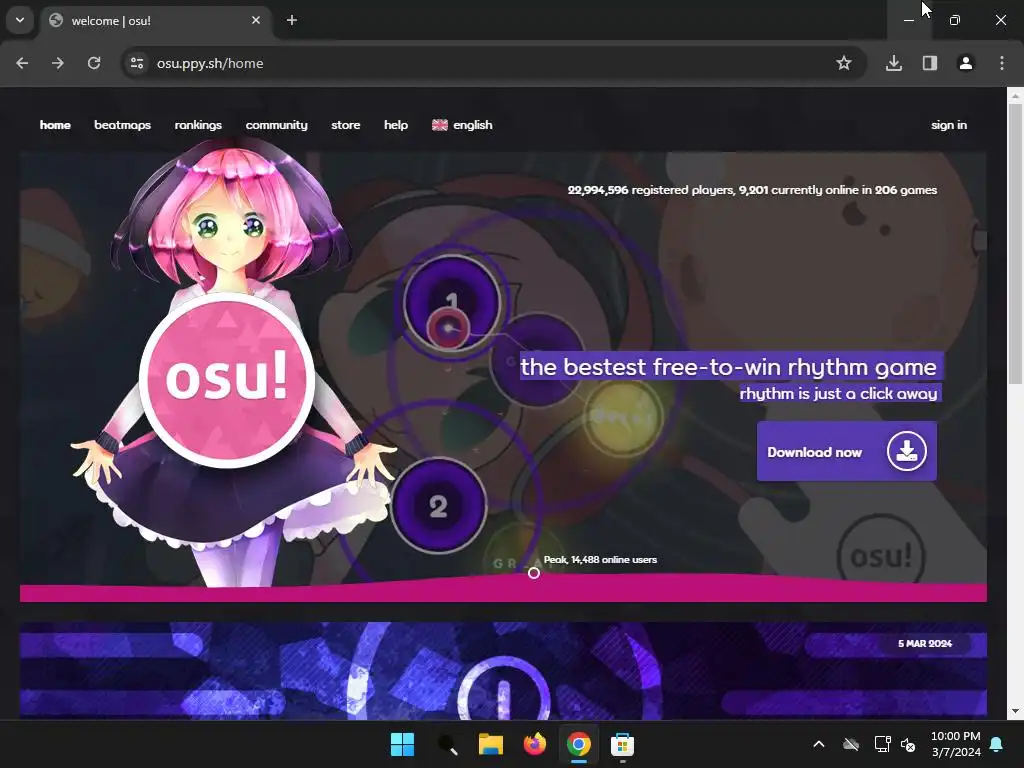Screen dimensions: 1024x768
Task: Click the 5 MAR 2024 news banner
Action: (x=503, y=671)
